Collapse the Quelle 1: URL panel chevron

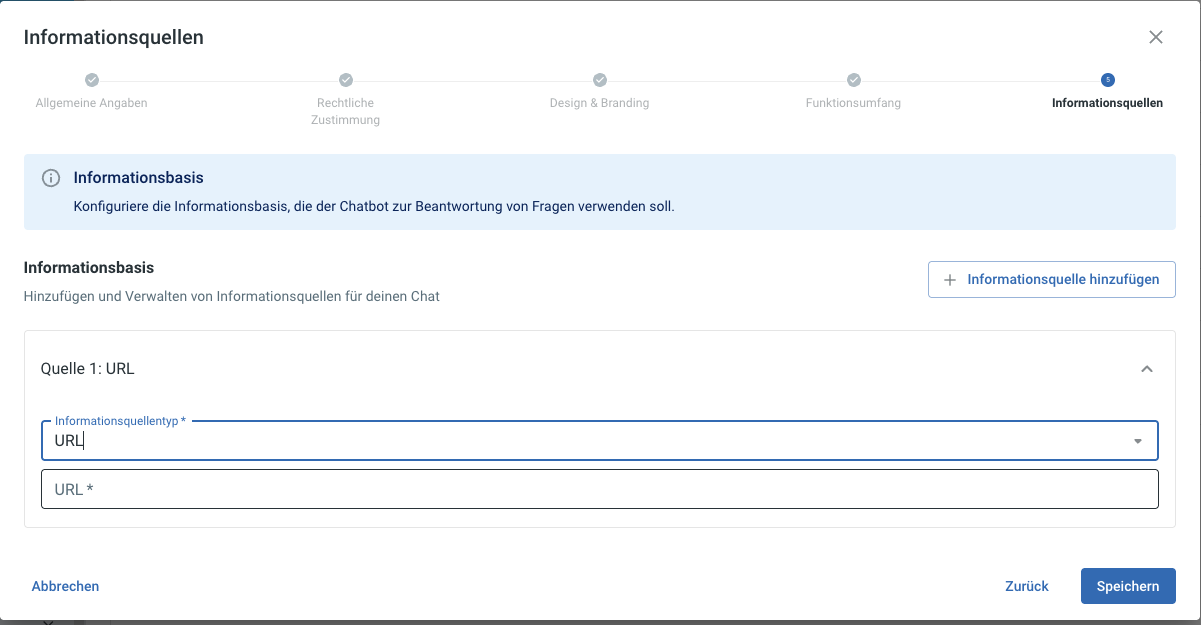1147,369
